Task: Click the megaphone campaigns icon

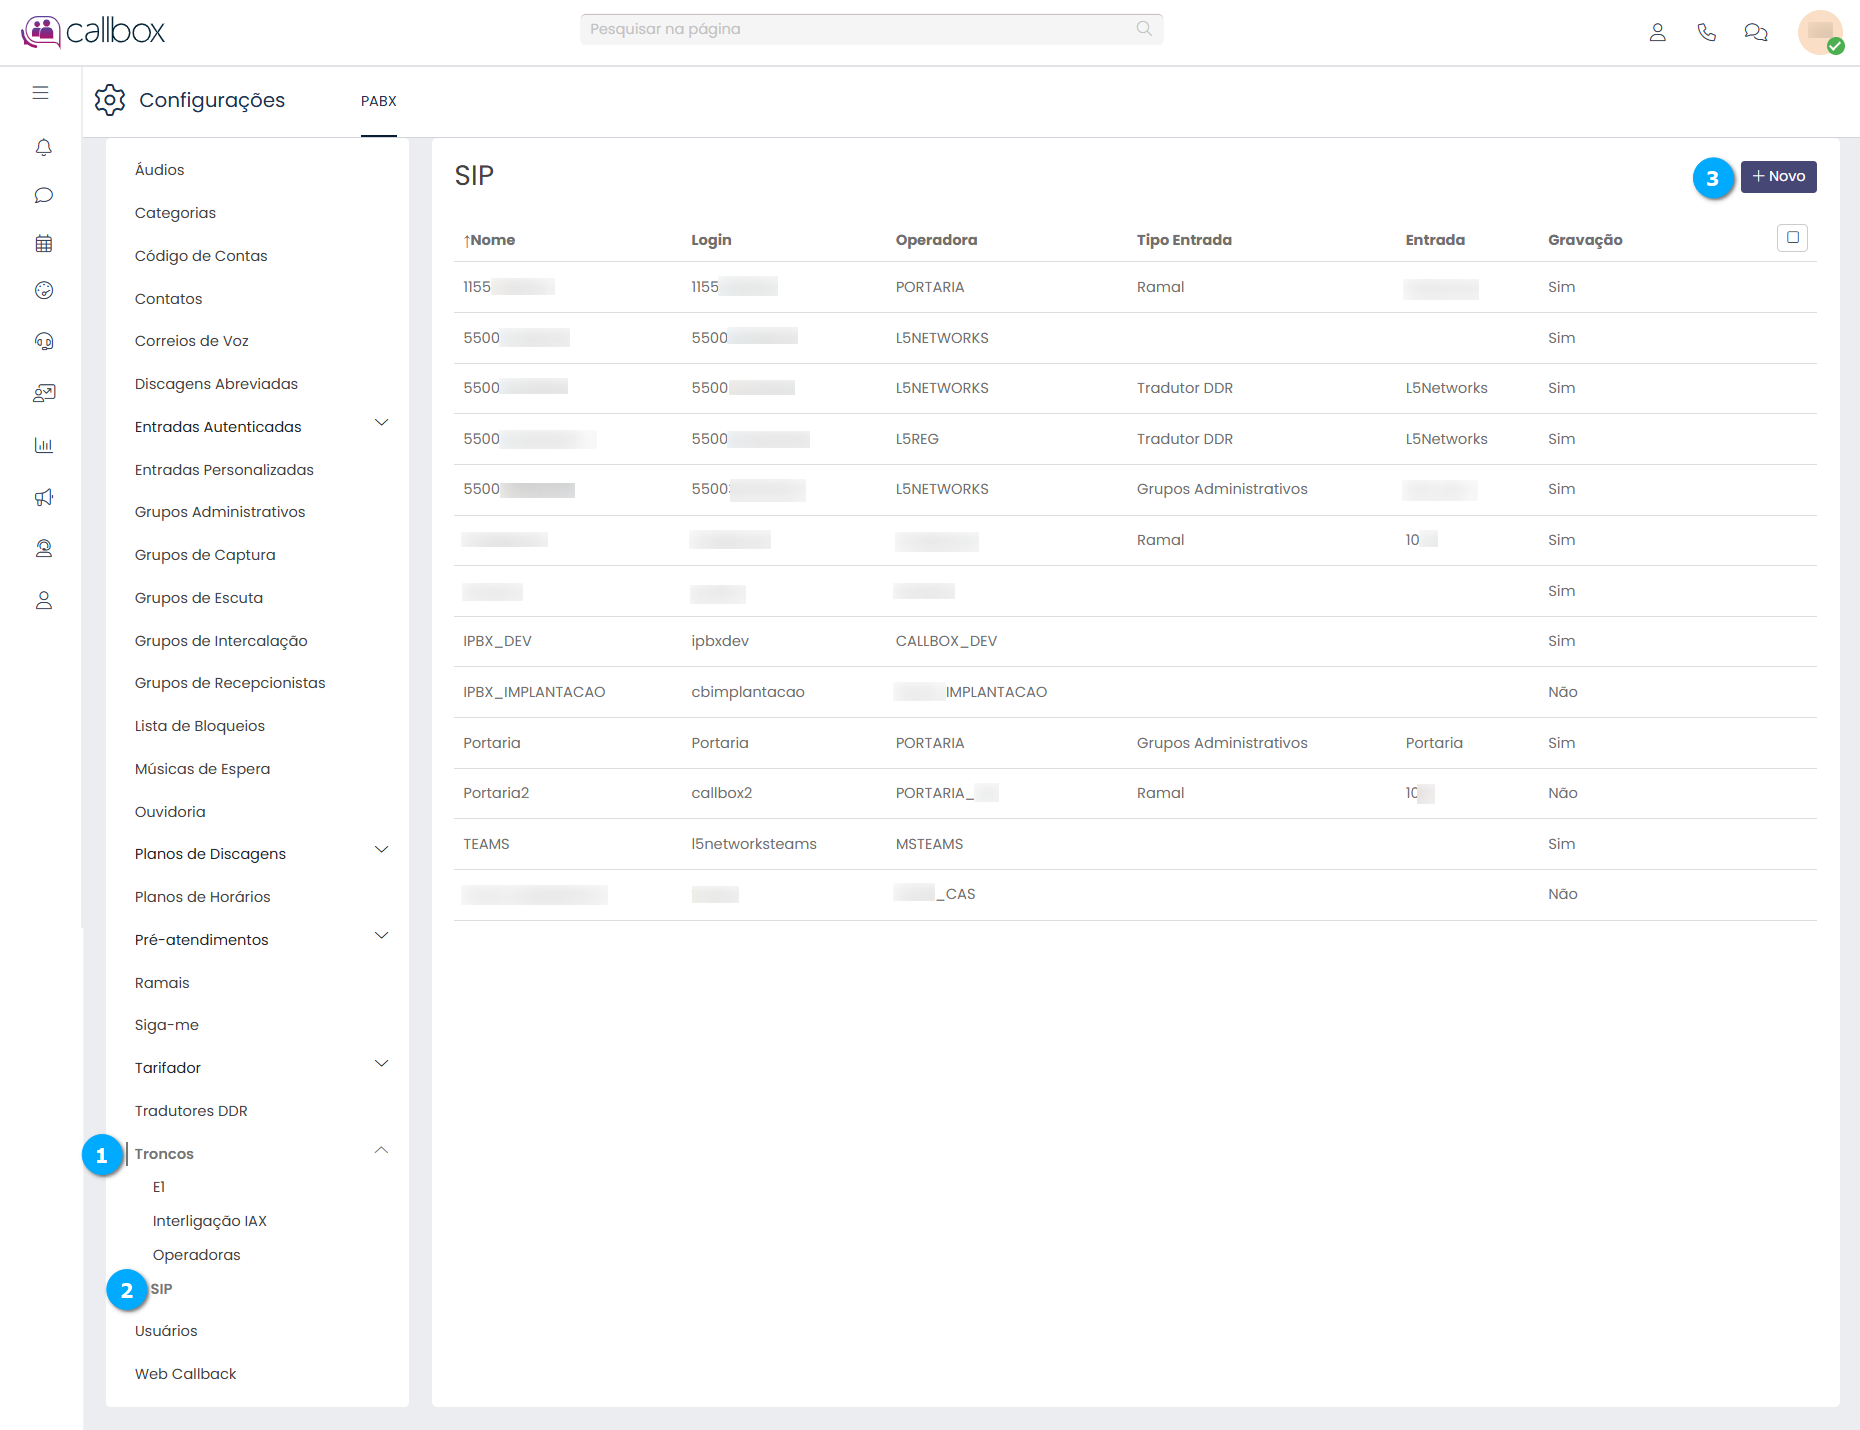Action: (43, 497)
